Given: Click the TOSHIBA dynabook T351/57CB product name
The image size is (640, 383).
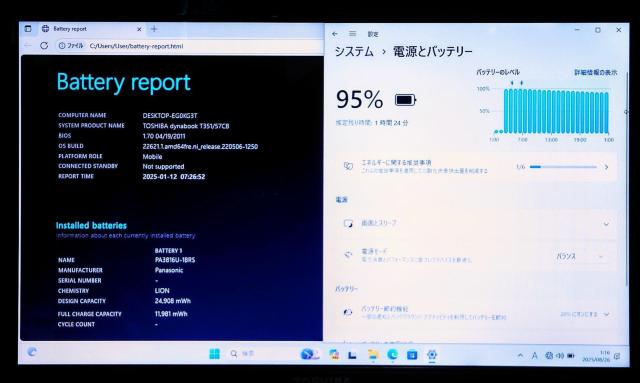Looking at the screenshot, I should click(186, 126).
